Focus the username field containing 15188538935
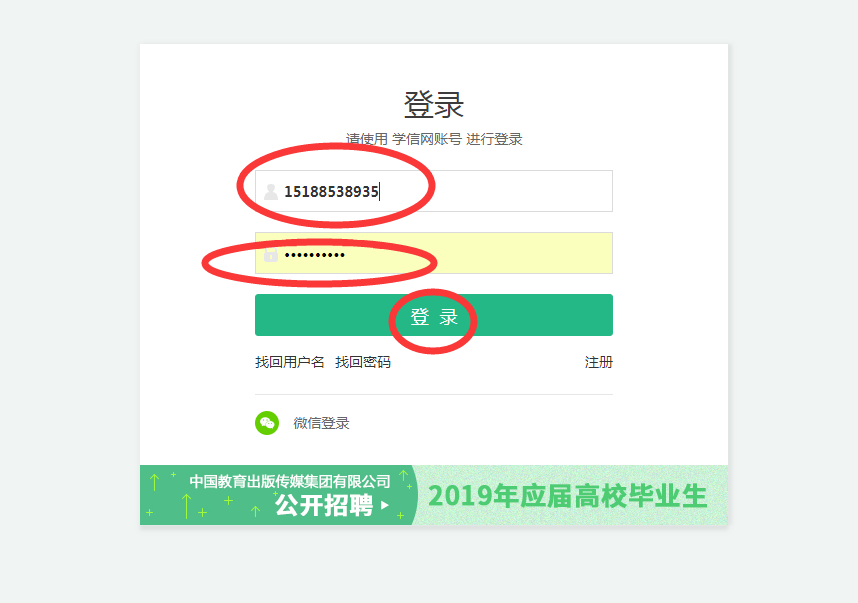 click(434, 191)
